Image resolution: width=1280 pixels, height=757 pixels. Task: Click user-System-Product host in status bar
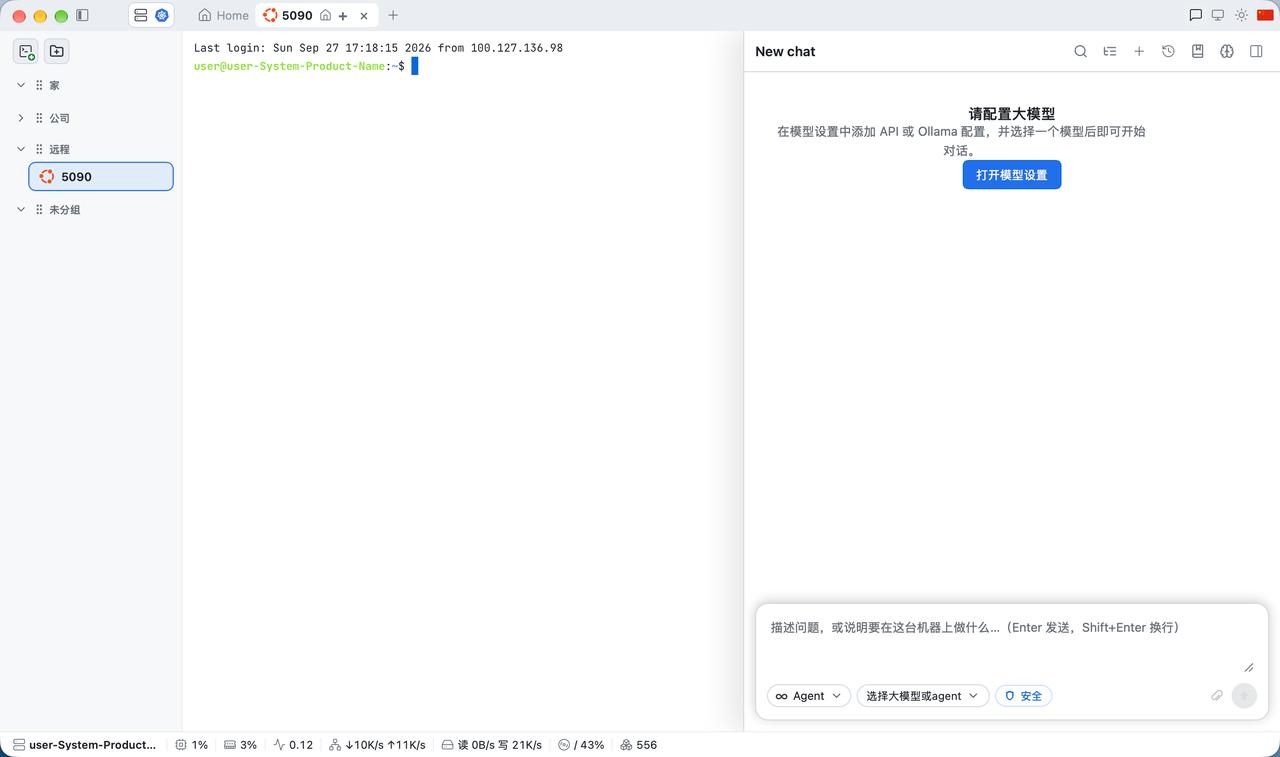click(84, 745)
